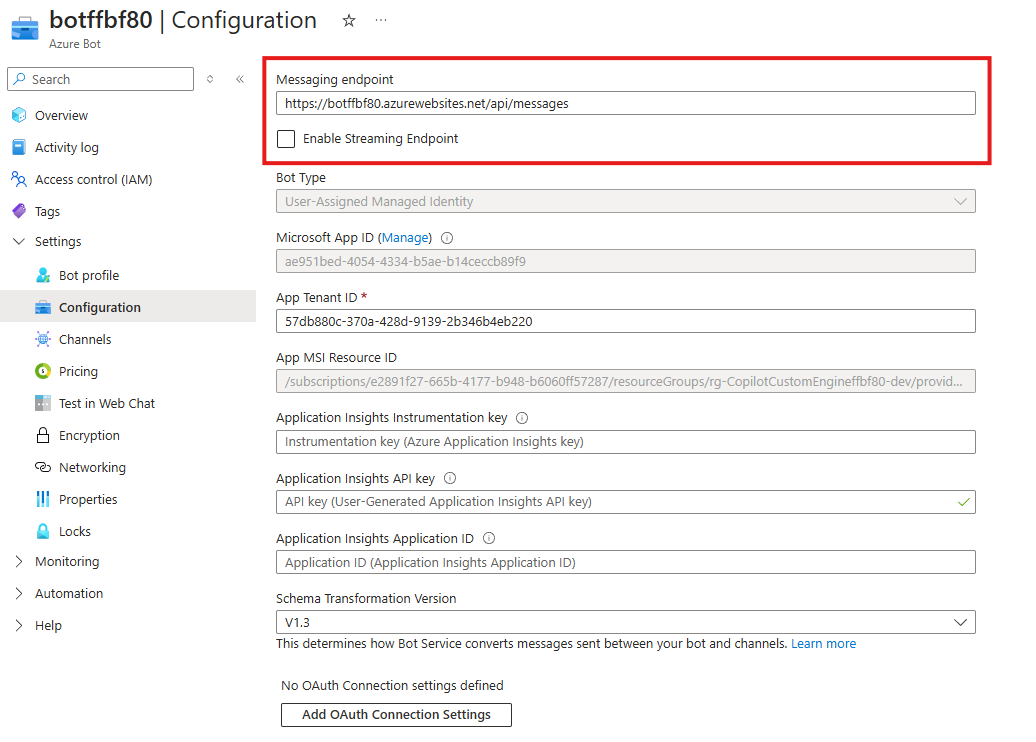The image size is (1036, 742).
Task: Click the sidebar Search box
Action: (100, 79)
